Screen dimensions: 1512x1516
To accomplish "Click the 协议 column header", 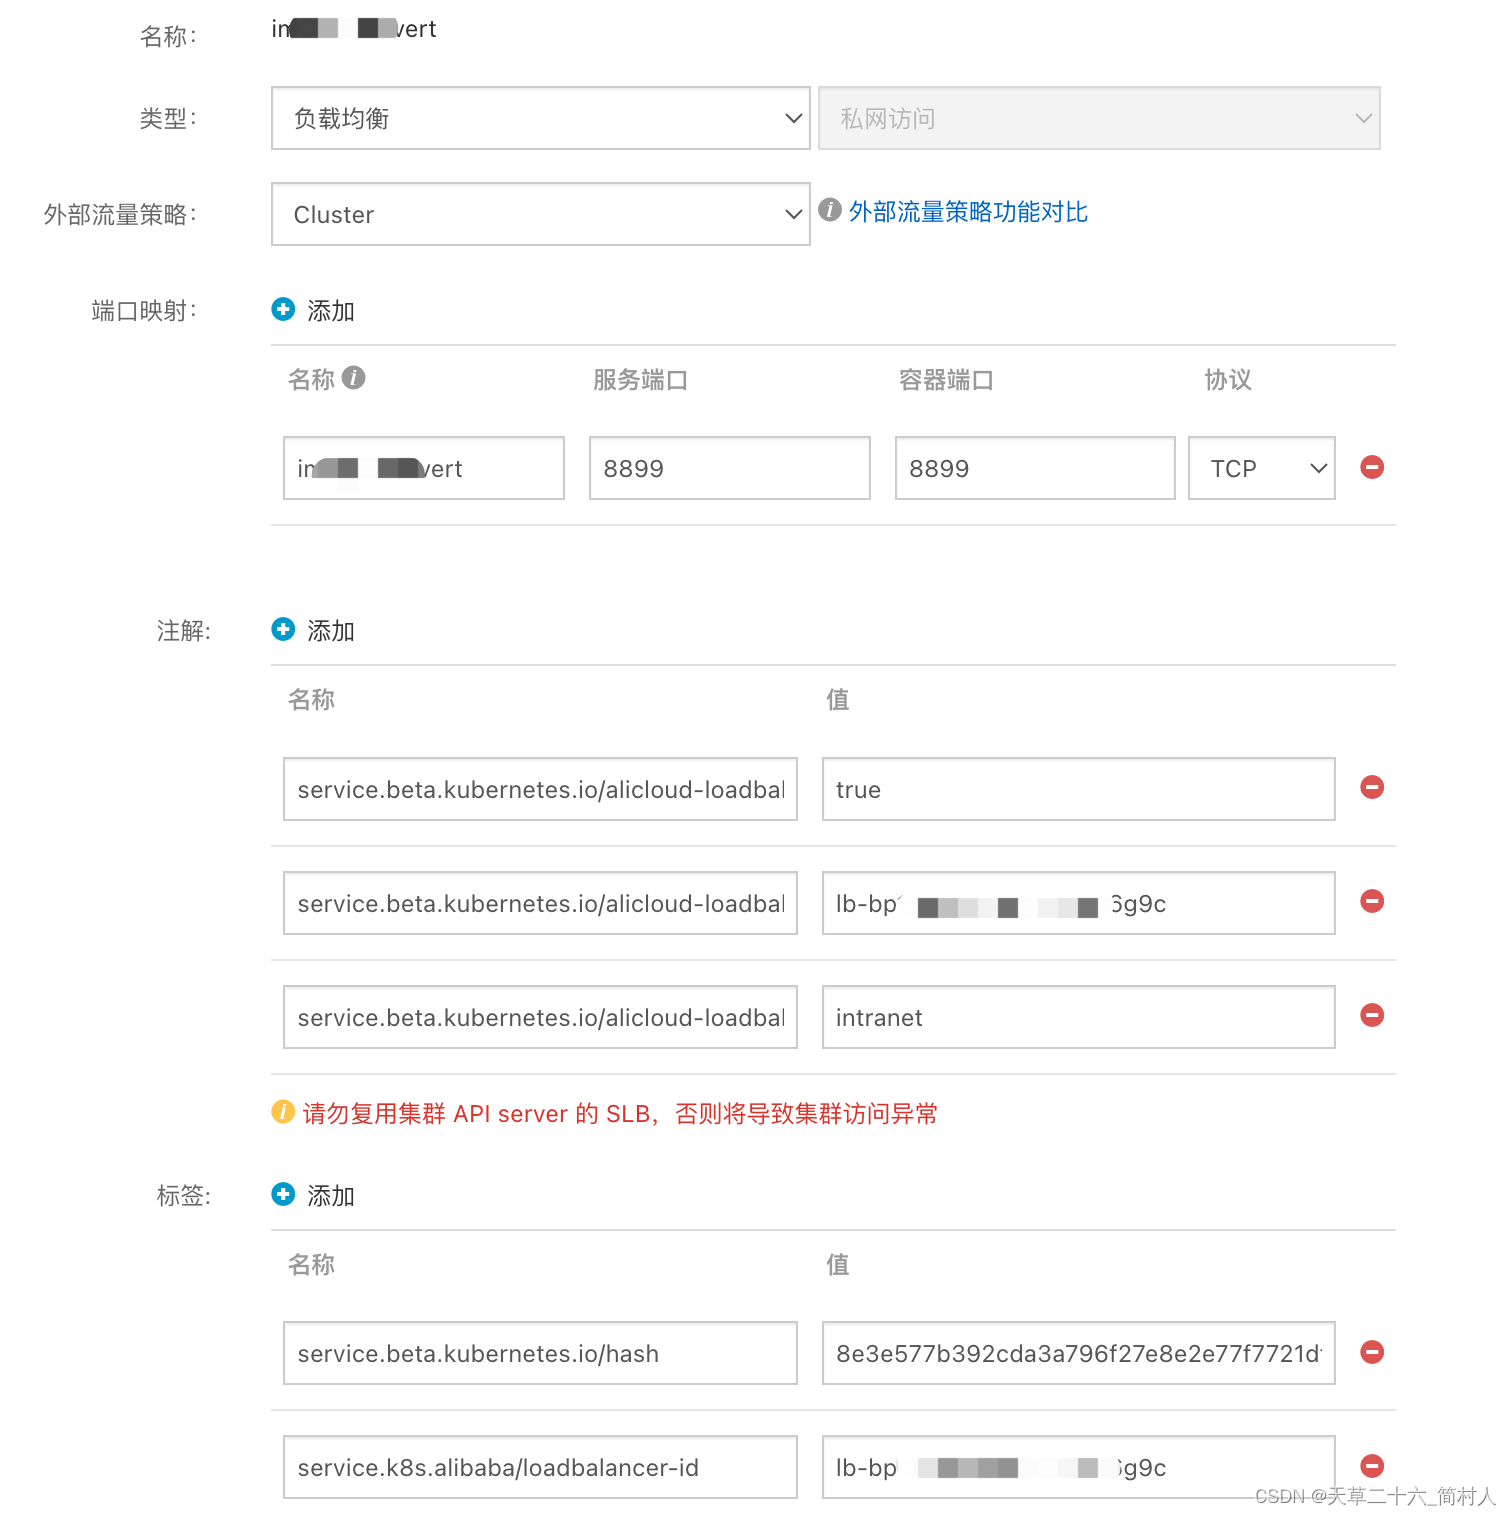I will click(x=1228, y=380).
